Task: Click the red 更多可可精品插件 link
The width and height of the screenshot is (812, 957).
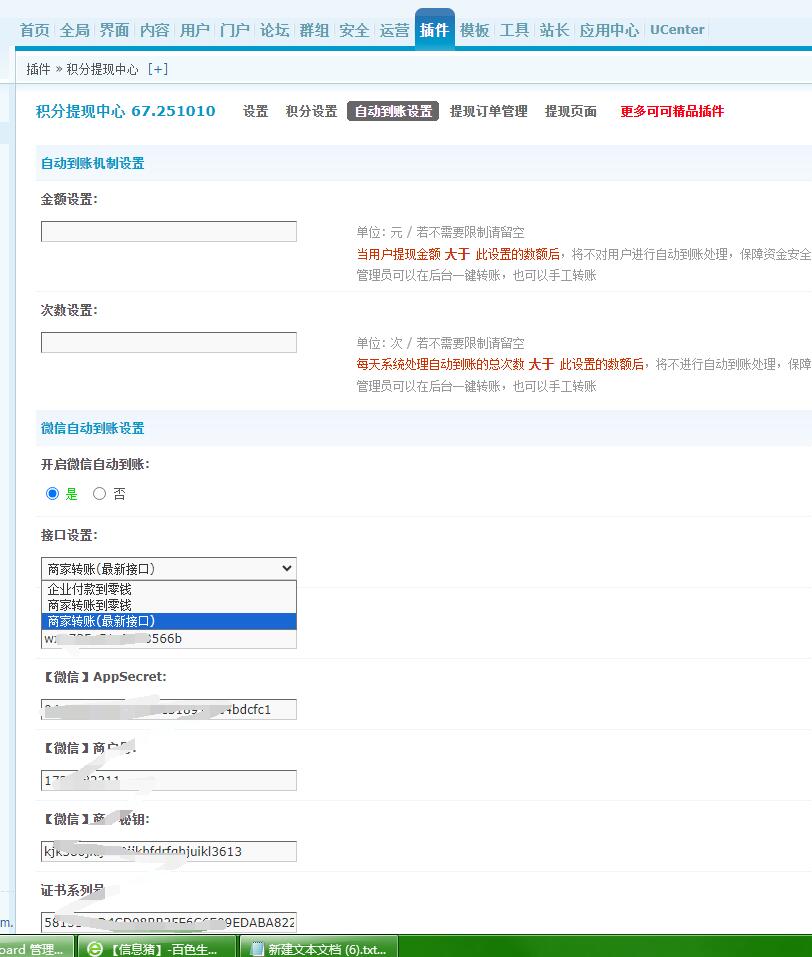Action: [672, 111]
